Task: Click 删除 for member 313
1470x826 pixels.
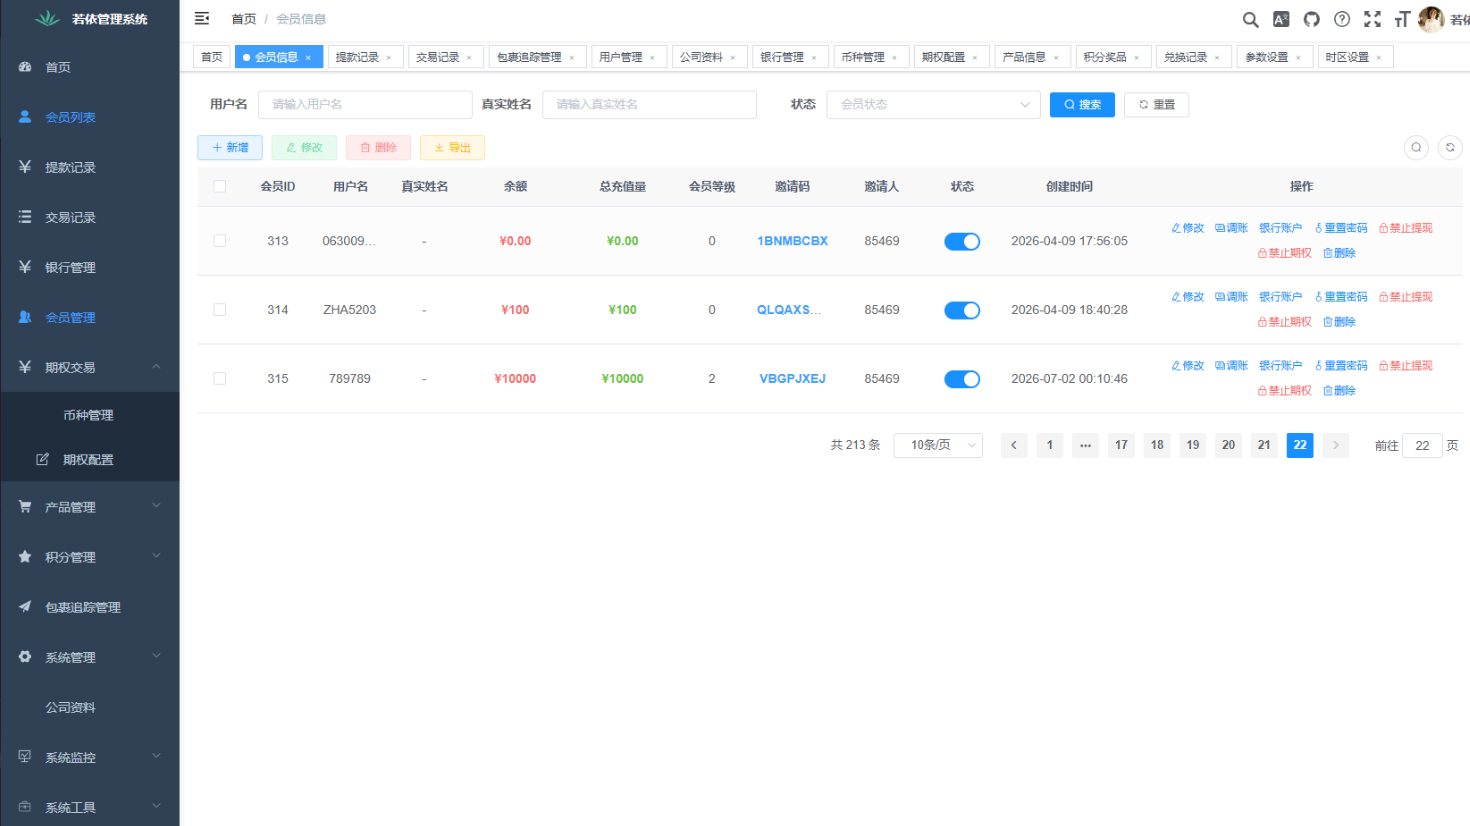Action: click(x=1339, y=253)
